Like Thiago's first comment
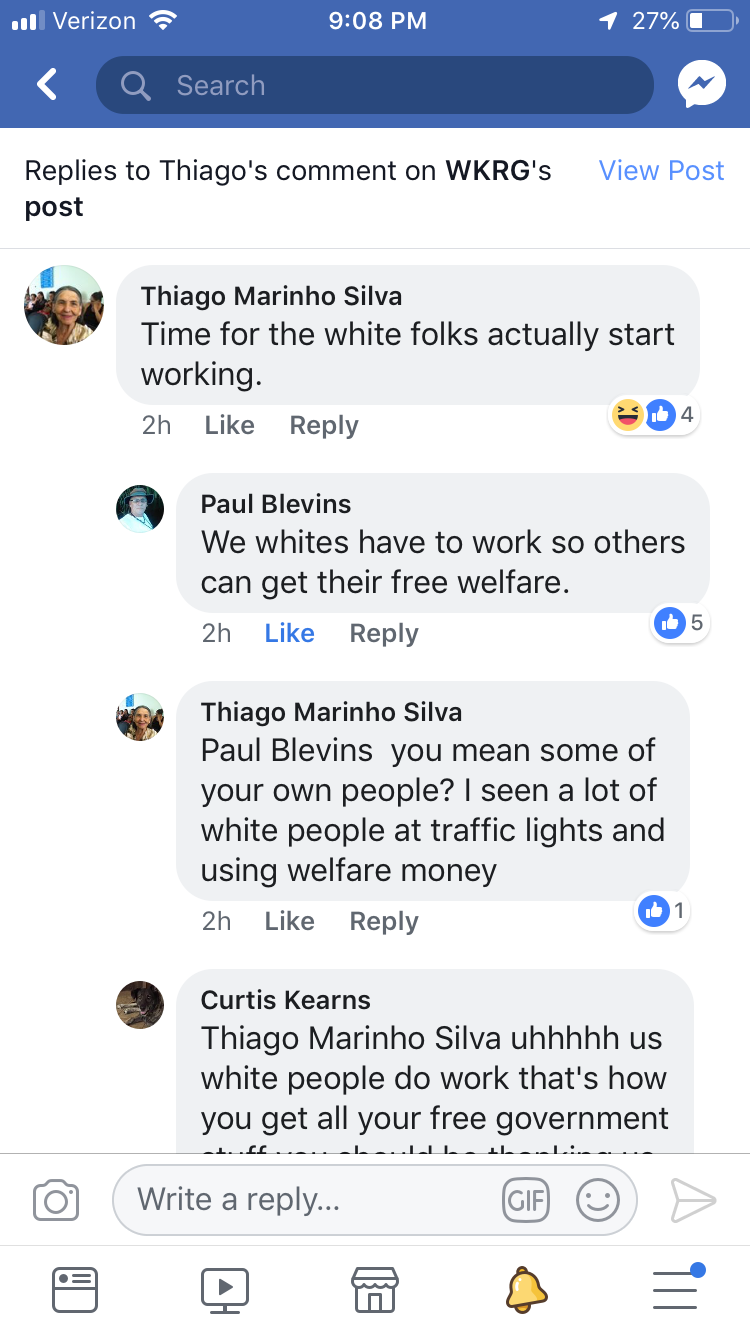 pos(229,425)
